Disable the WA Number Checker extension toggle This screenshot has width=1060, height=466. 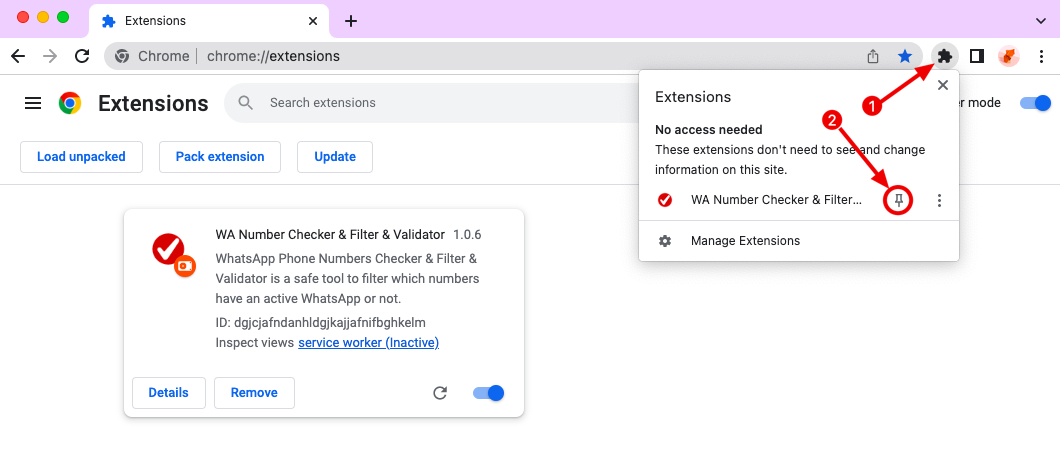coord(489,393)
